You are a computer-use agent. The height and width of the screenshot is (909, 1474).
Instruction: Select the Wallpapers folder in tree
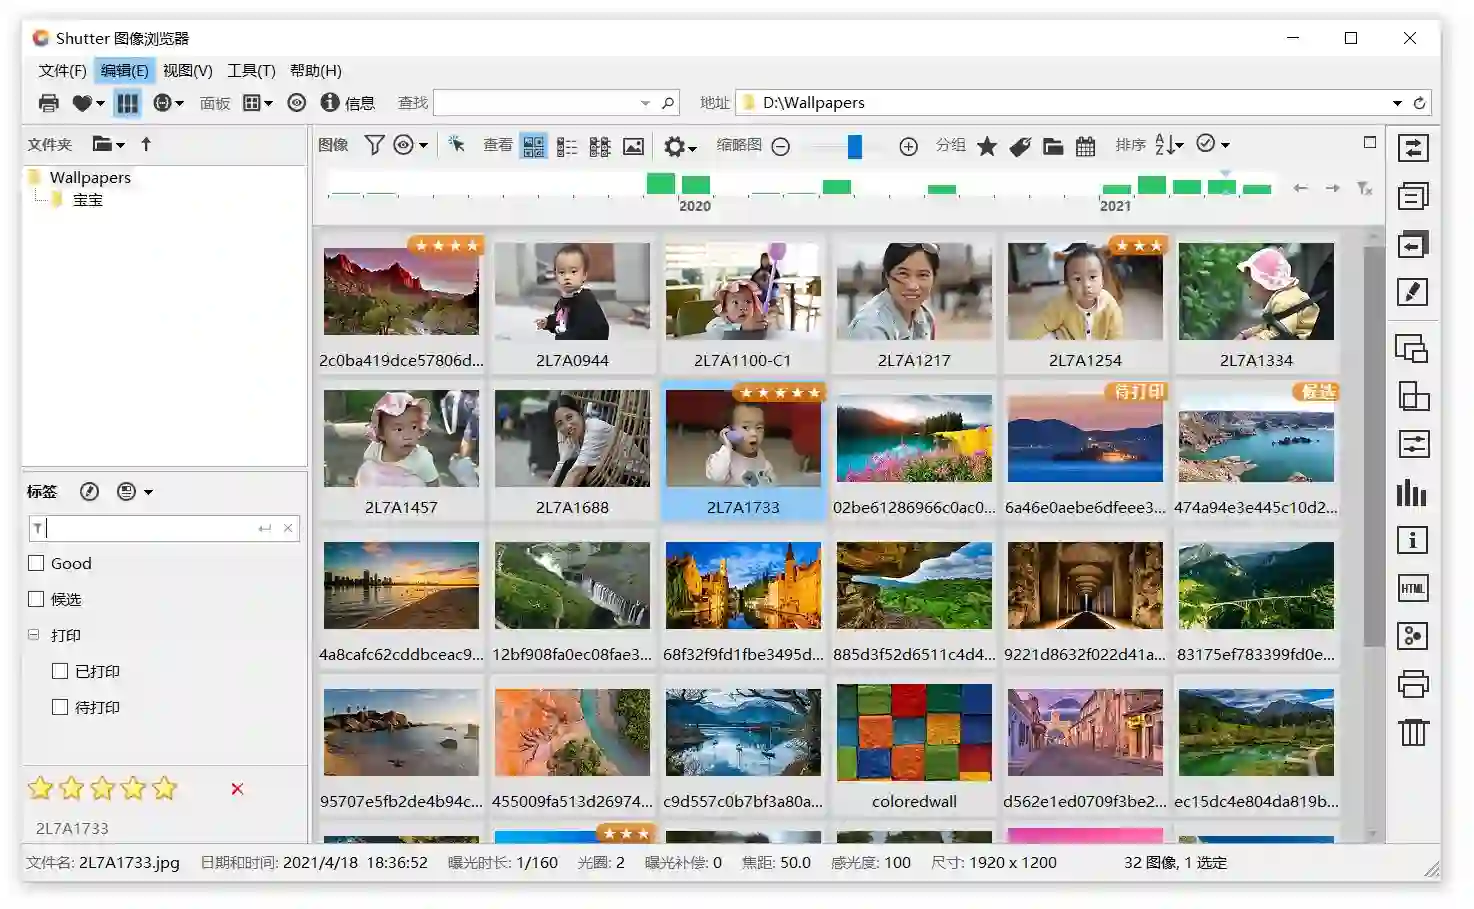[x=90, y=177]
